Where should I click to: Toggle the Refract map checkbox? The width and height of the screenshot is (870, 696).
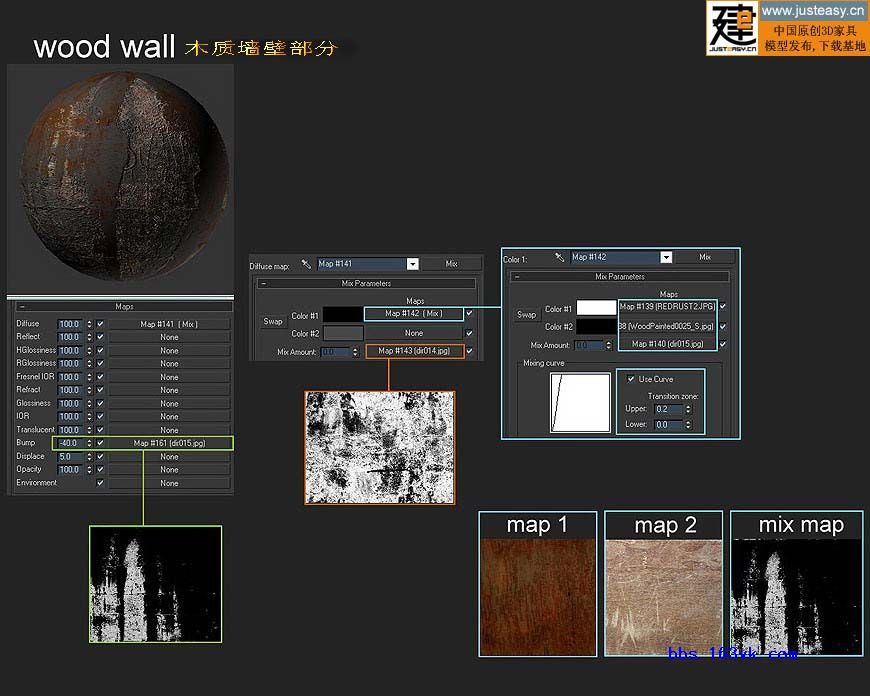tap(100, 390)
